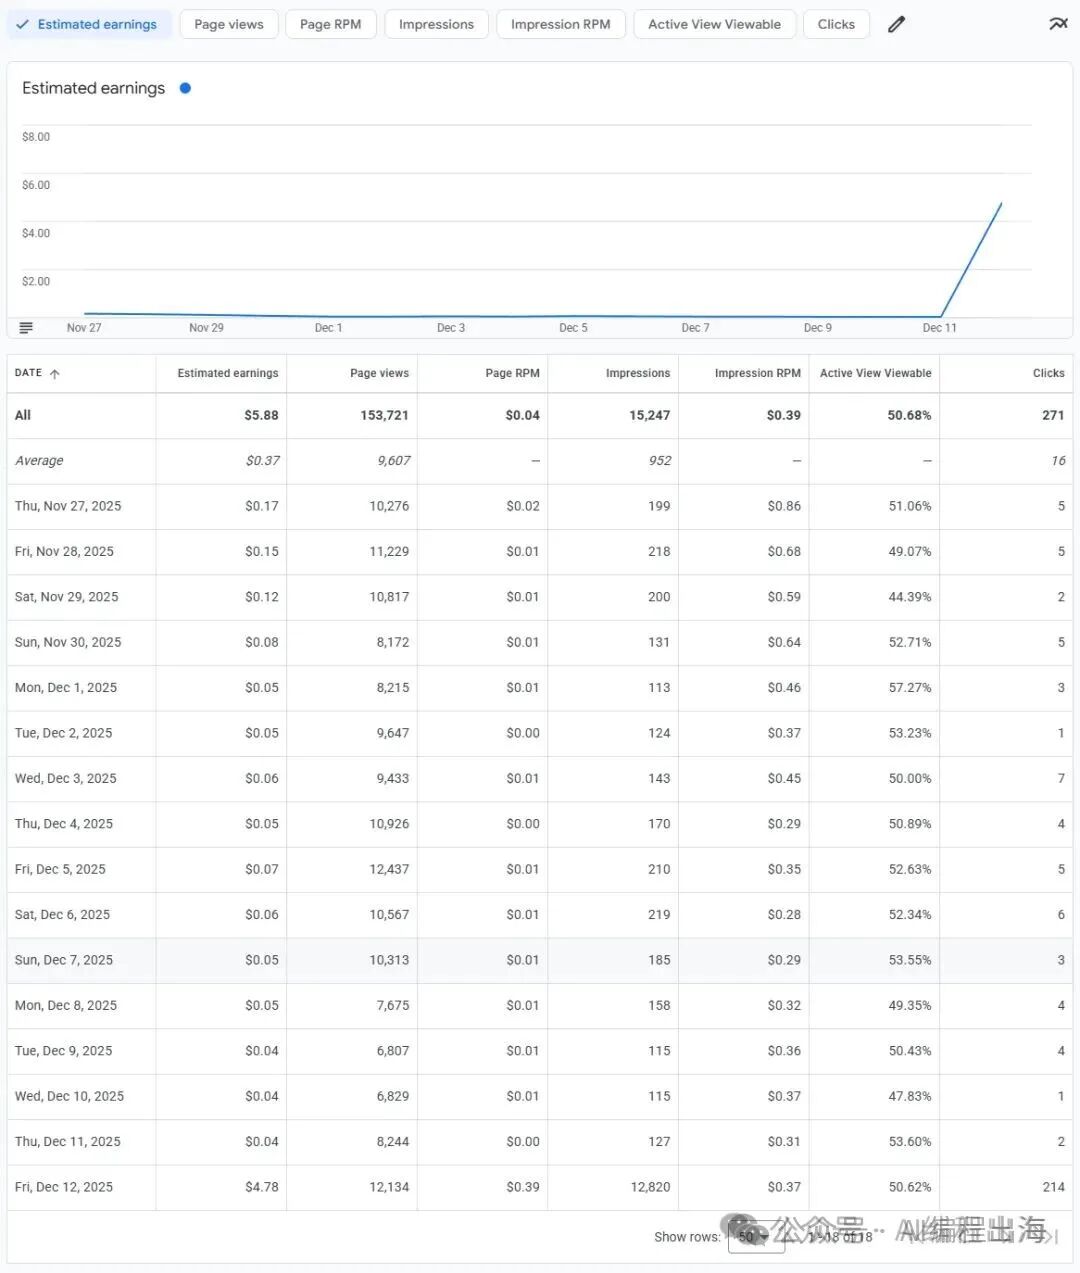Screen dimensions: 1080x1273
Task: Click the 44.39% Active View cell
Action: pyautogui.click(x=910, y=597)
